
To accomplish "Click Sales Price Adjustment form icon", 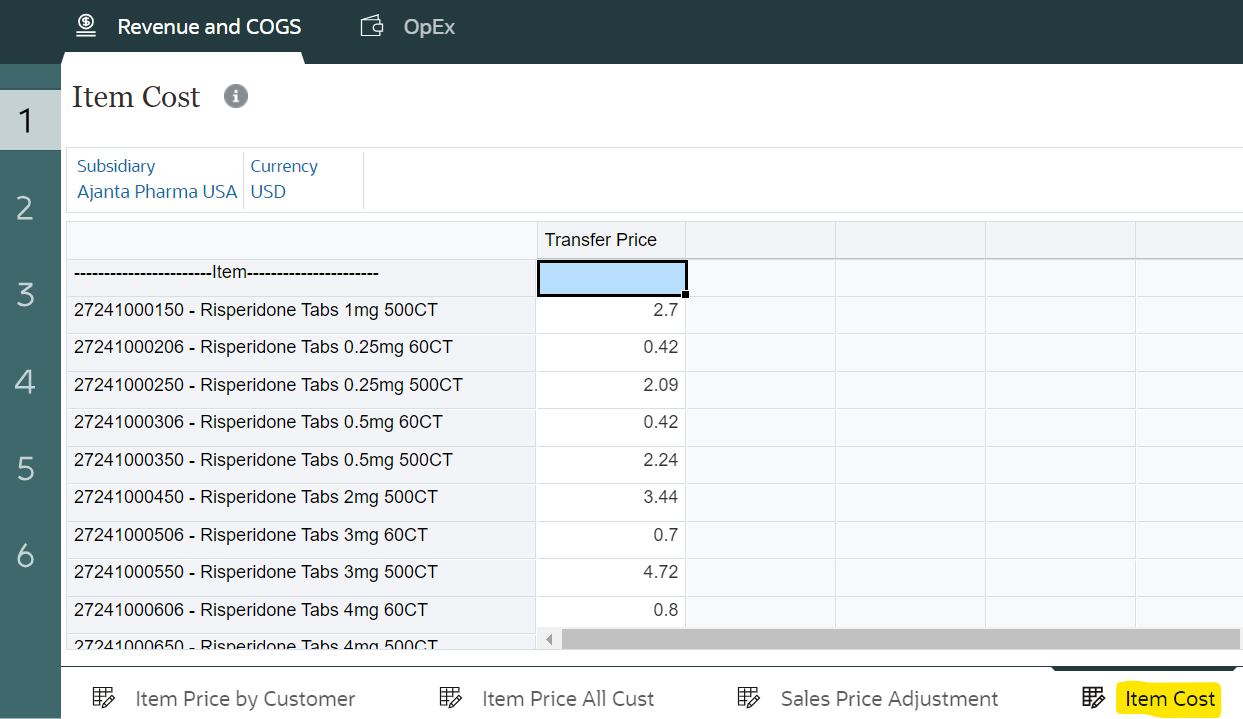I will click(x=749, y=698).
